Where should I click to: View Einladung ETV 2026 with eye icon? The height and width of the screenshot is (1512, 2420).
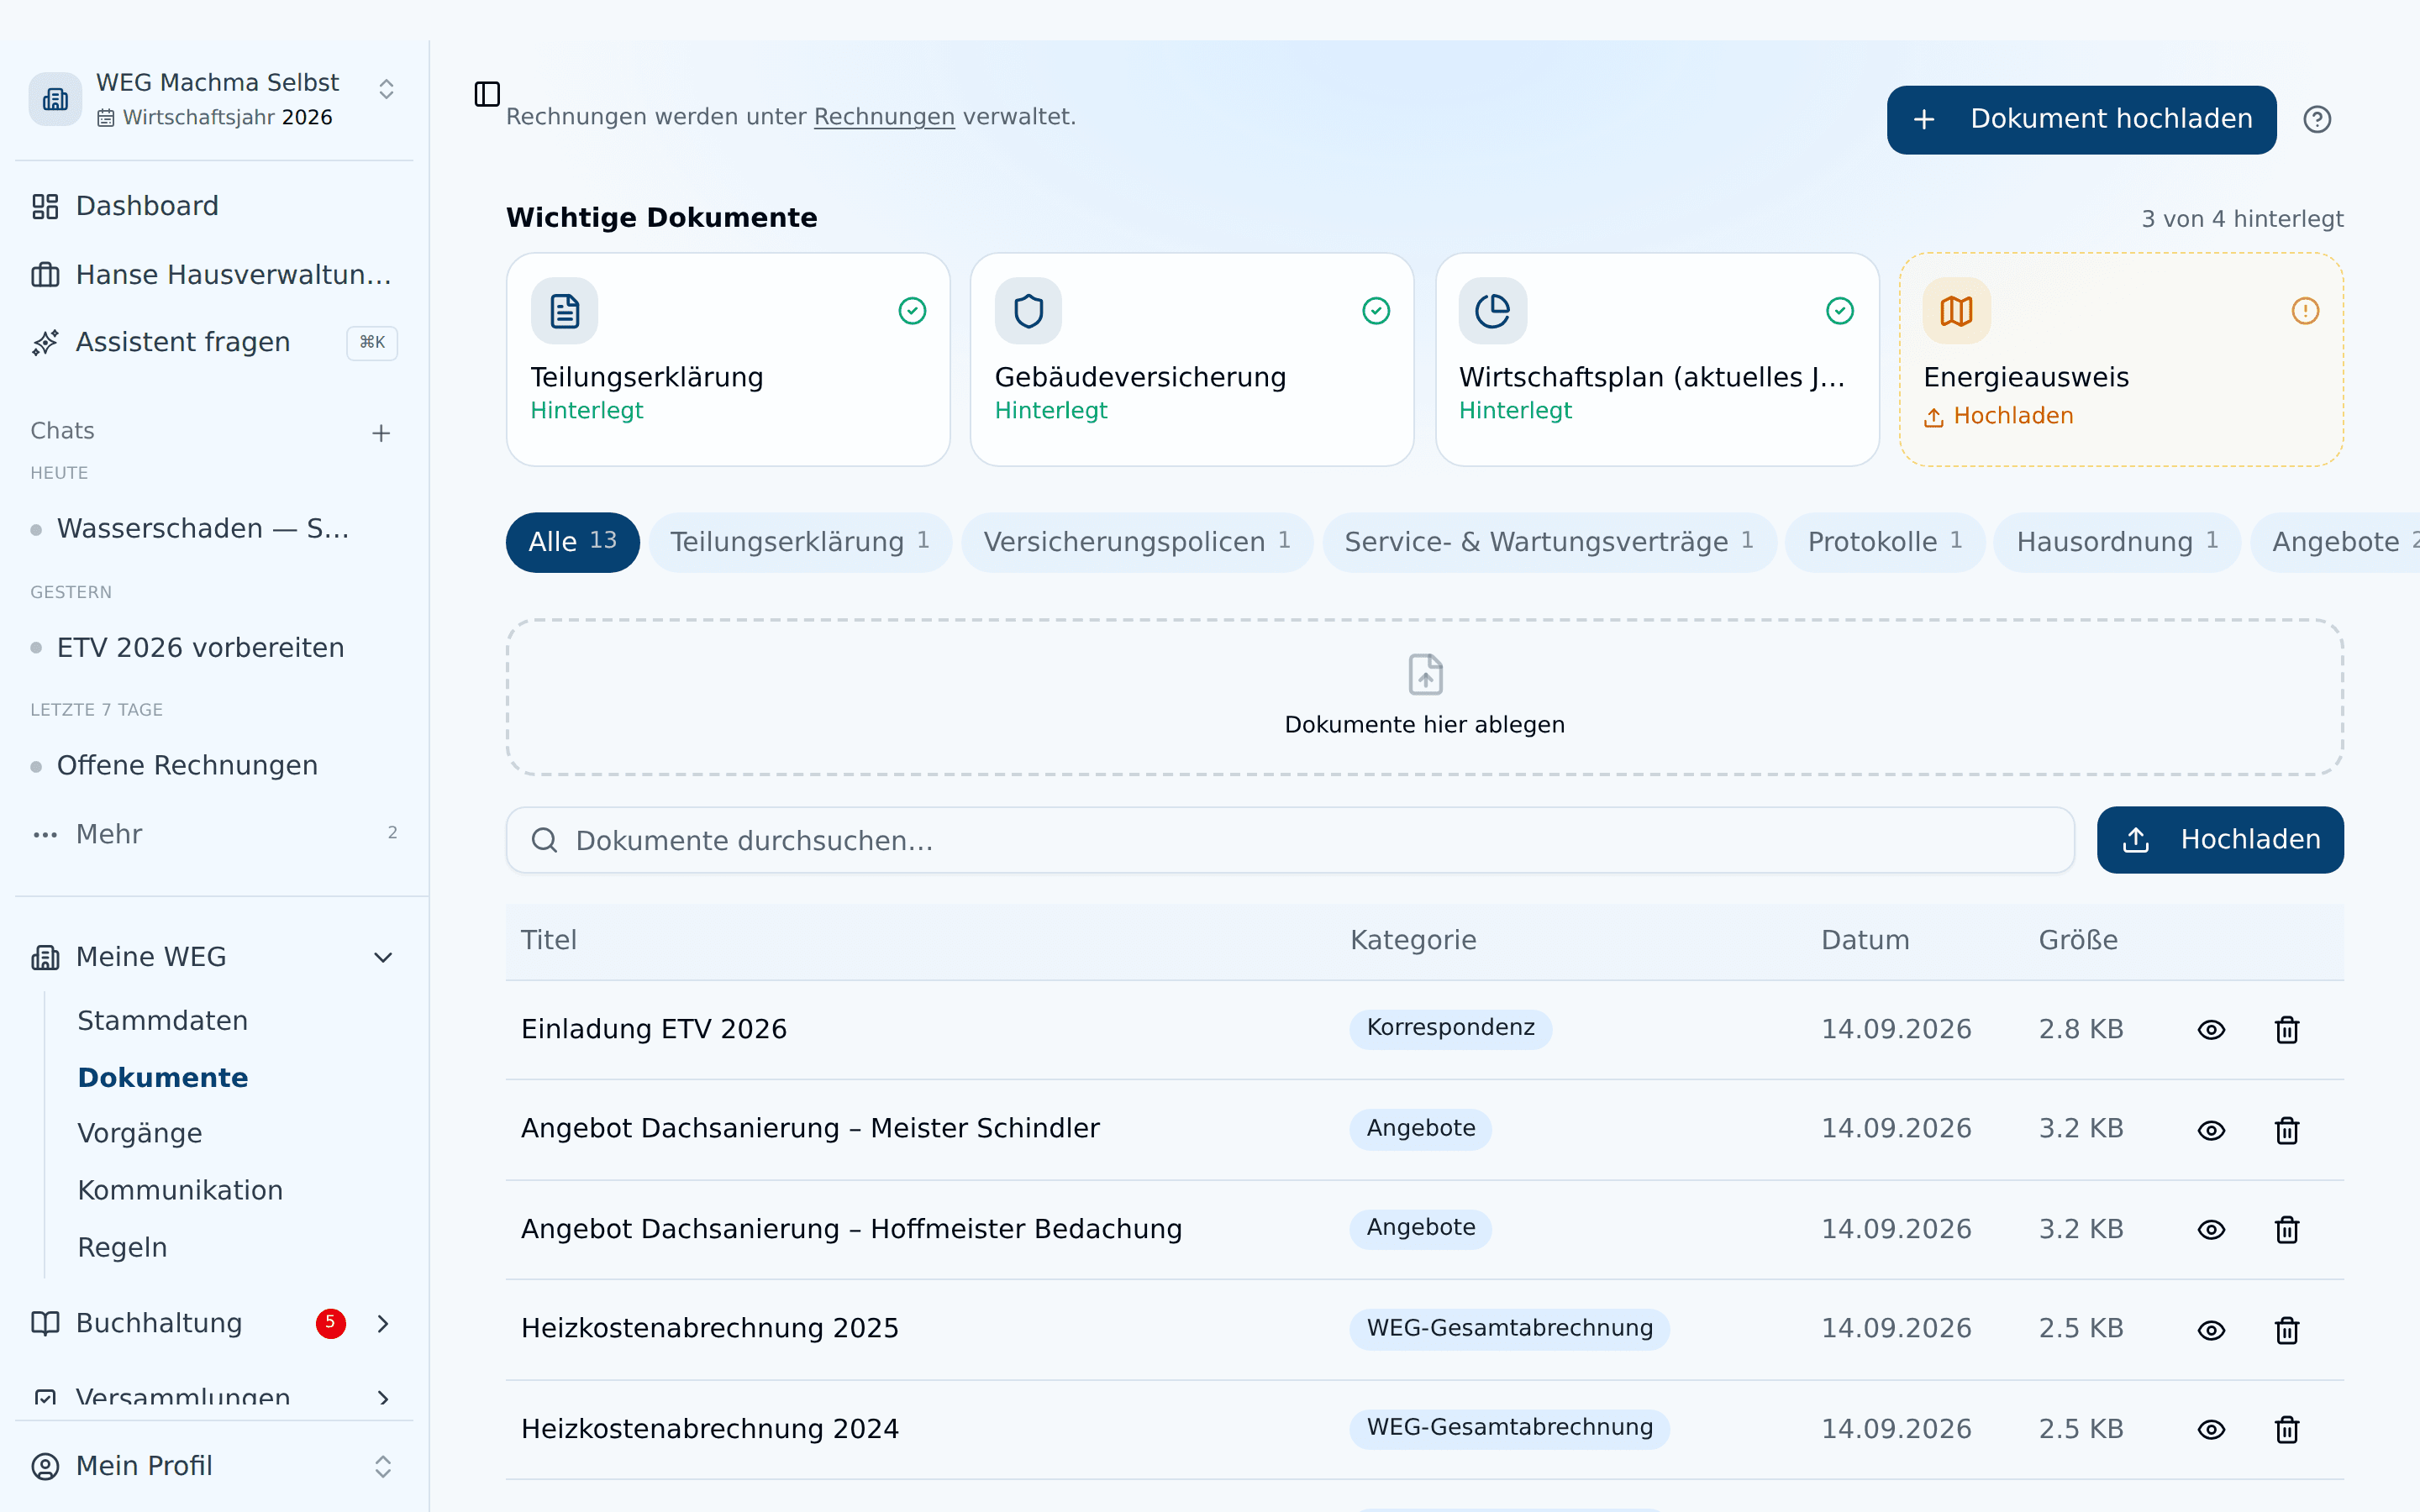click(2211, 1029)
